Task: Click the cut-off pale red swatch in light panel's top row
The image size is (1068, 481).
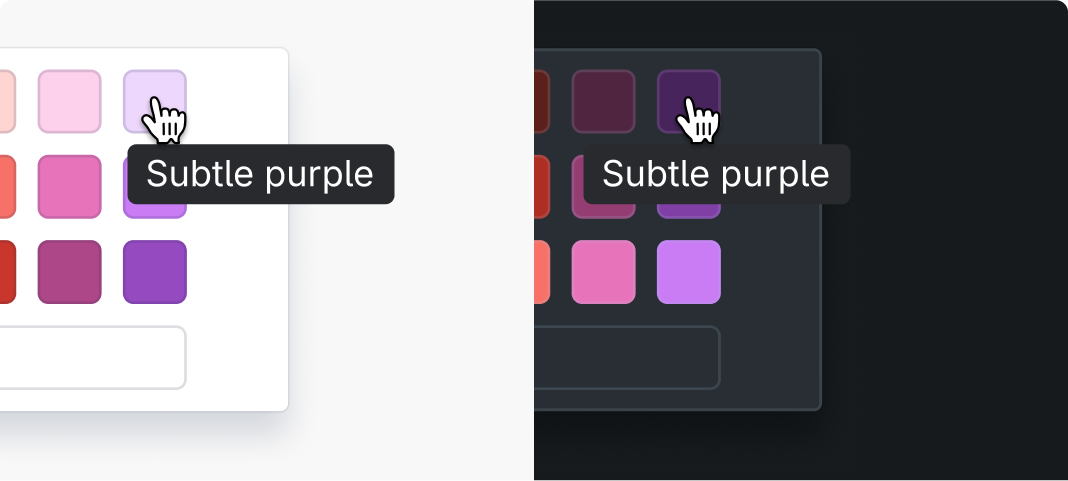Action: pyautogui.click(x=7, y=101)
